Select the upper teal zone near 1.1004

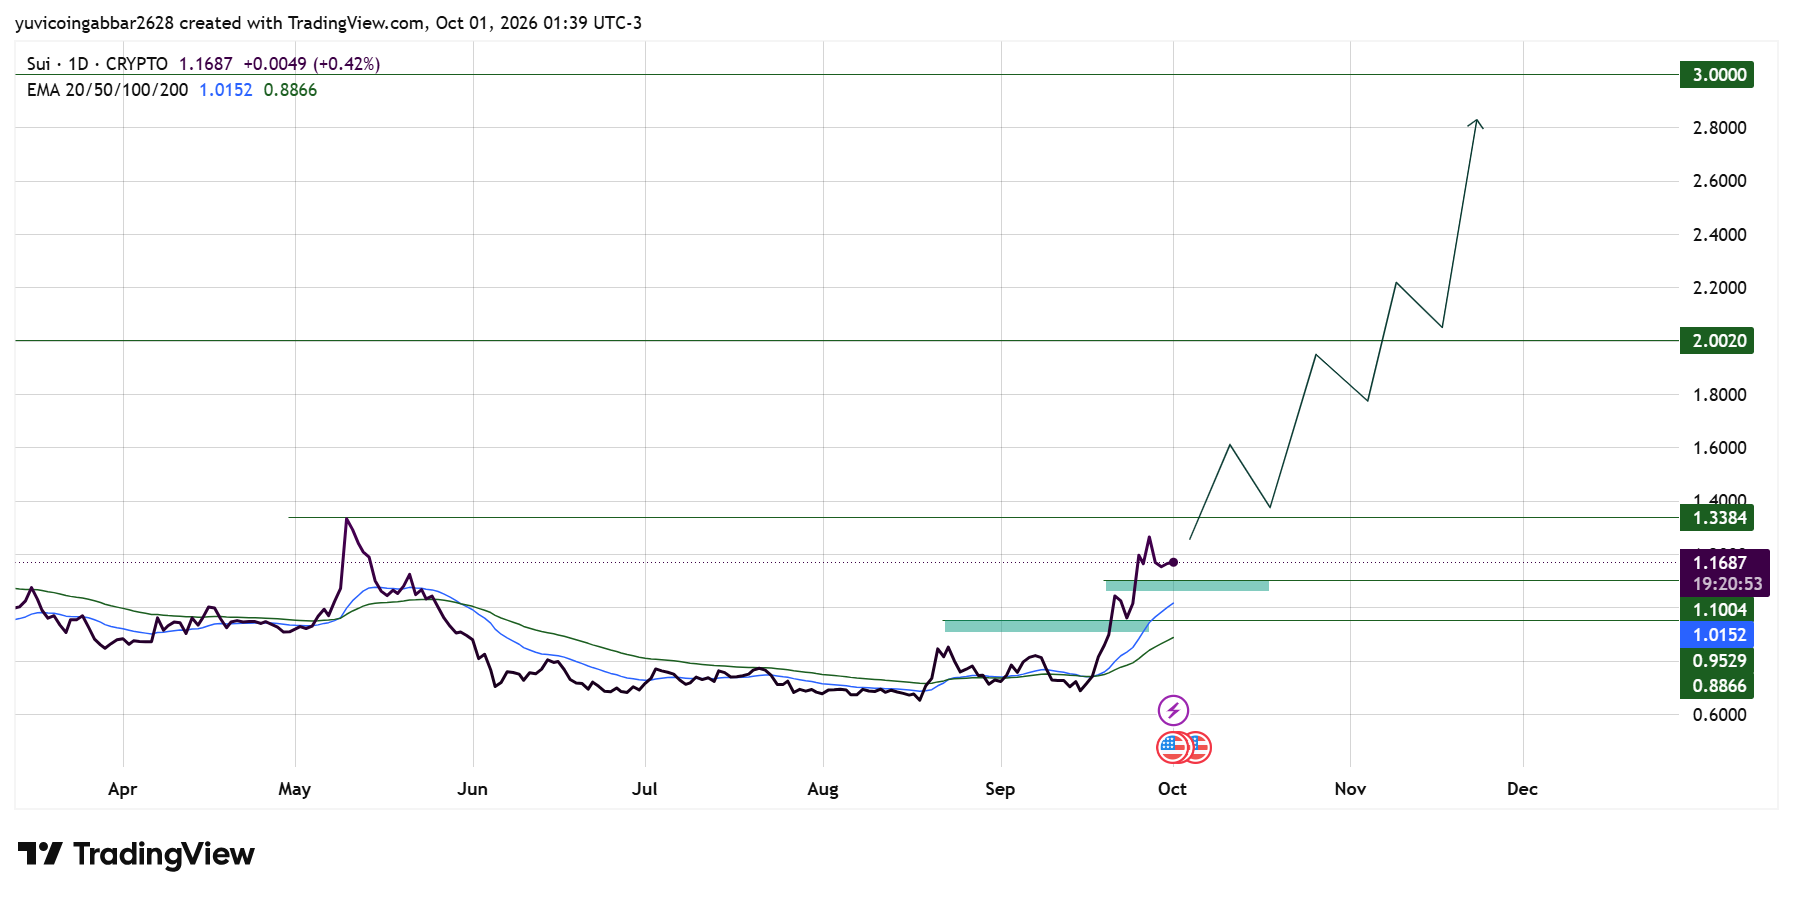click(x=1187, y=586)
